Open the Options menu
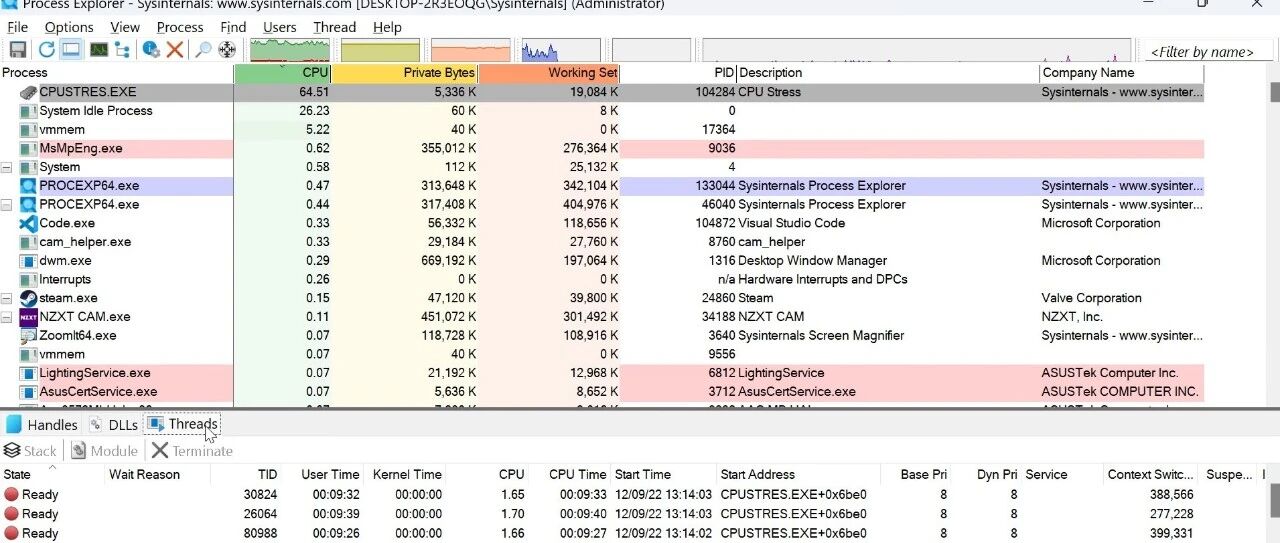Viewport: 1280px width, 543px height. (x=69, y=27)
